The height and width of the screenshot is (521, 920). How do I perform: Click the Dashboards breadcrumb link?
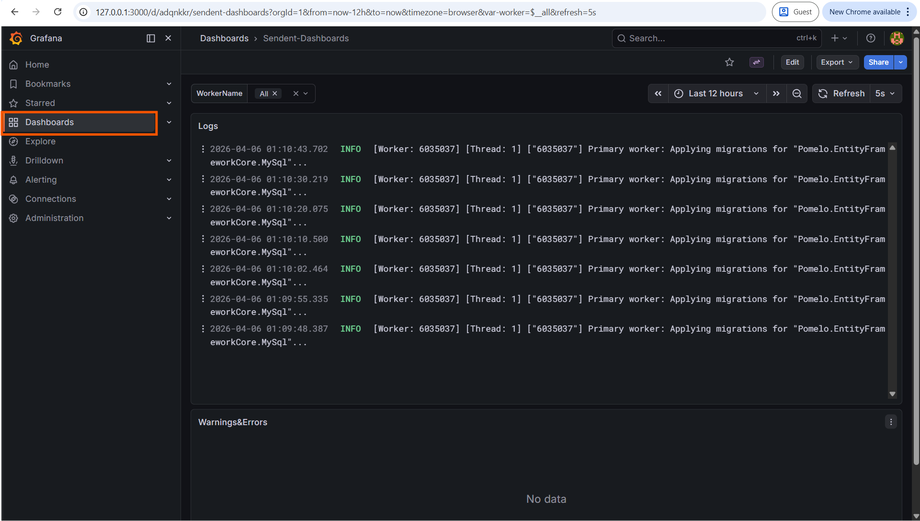point(224,38)
